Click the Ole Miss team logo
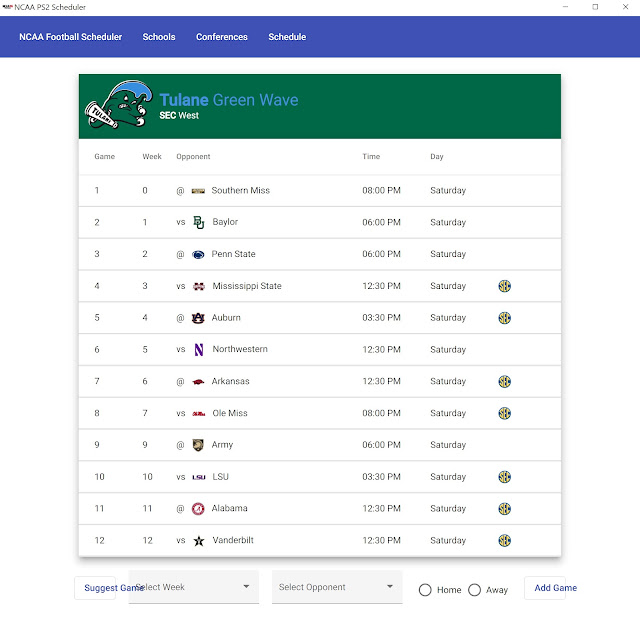Image resolution: width=640 pixels, height=632 pixels. 199,414
